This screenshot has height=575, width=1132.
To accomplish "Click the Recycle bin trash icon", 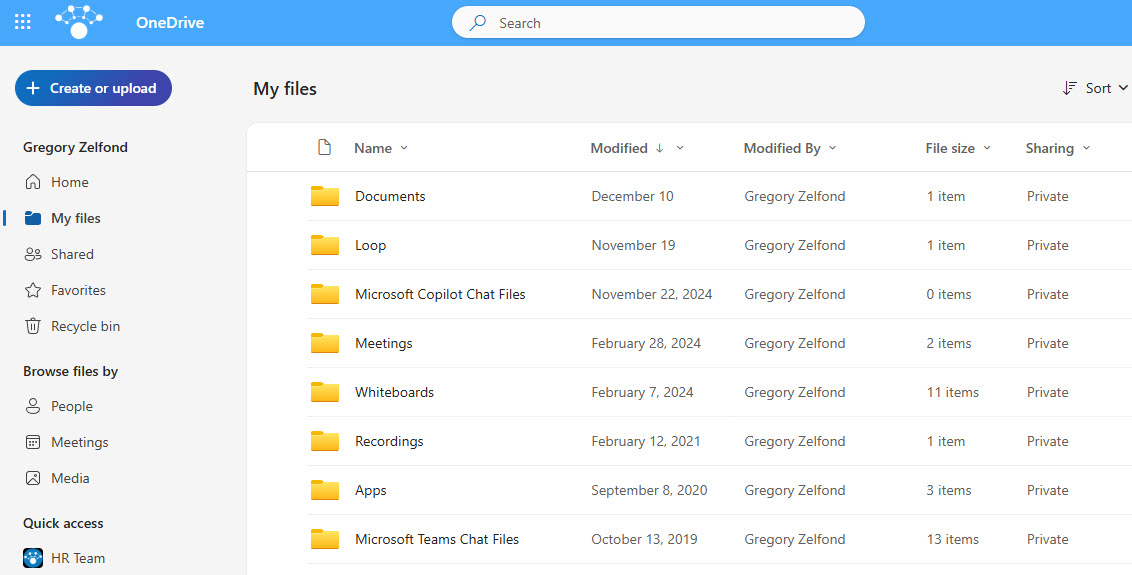I will point(33,326).
